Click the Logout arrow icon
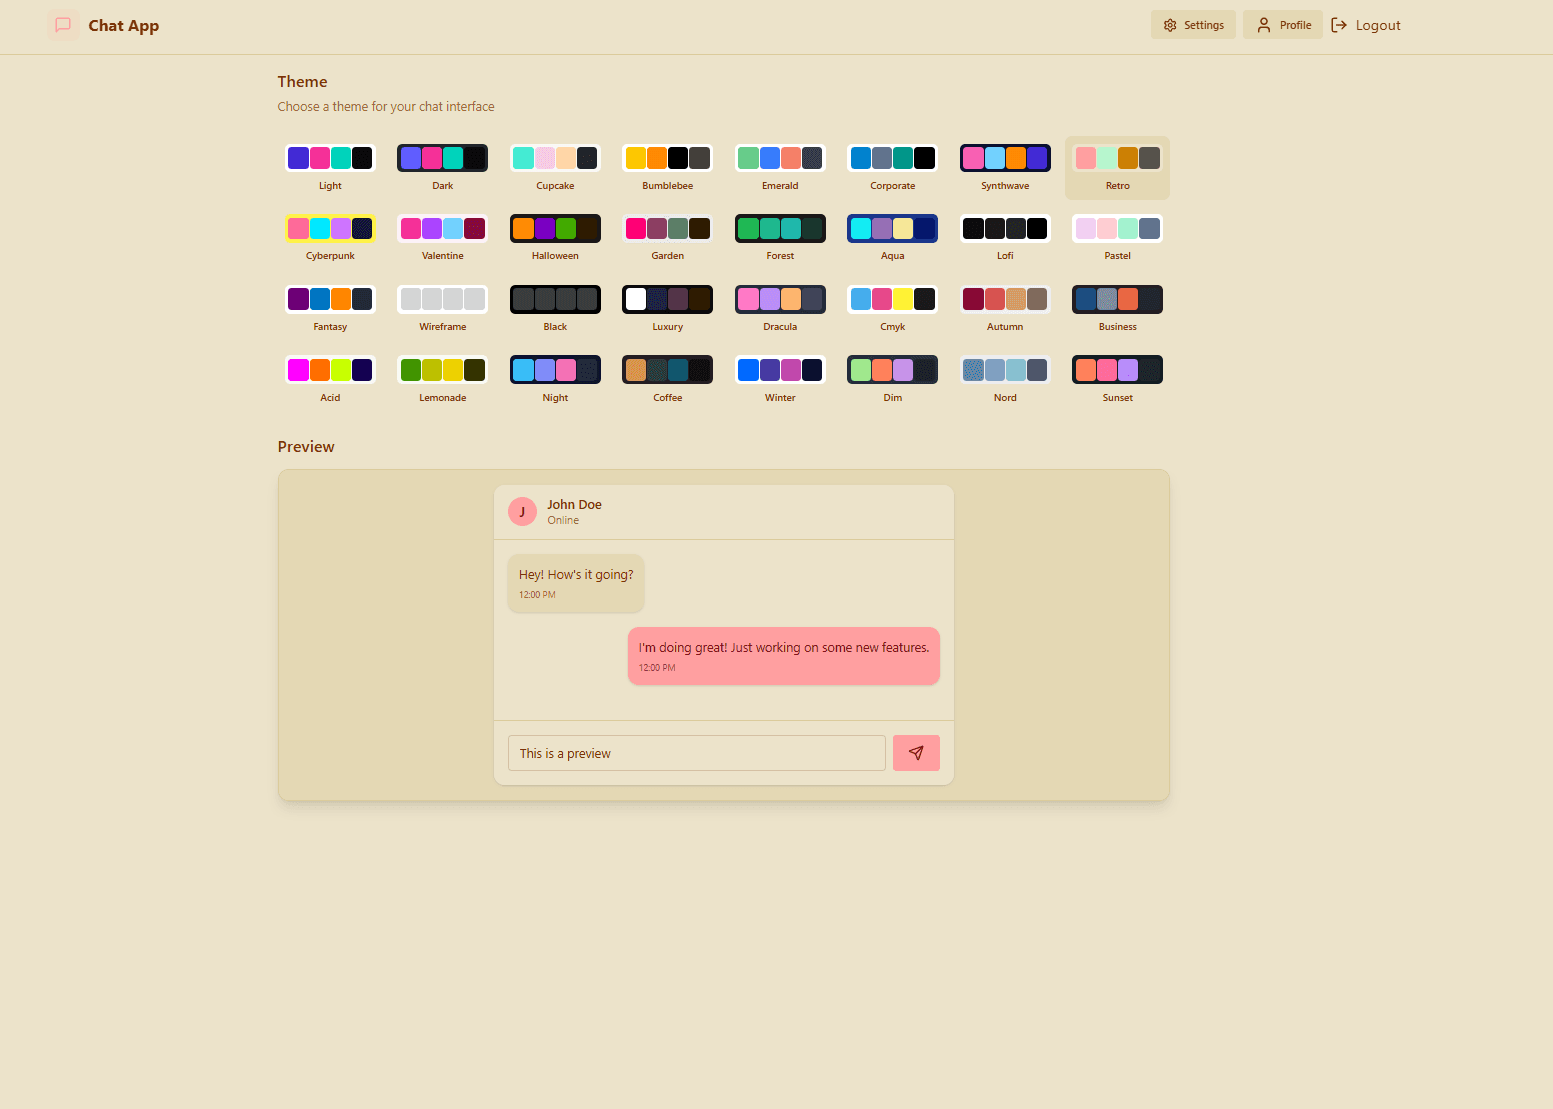This screenshot has height=1109, width=1553. tap(1338, 24)
